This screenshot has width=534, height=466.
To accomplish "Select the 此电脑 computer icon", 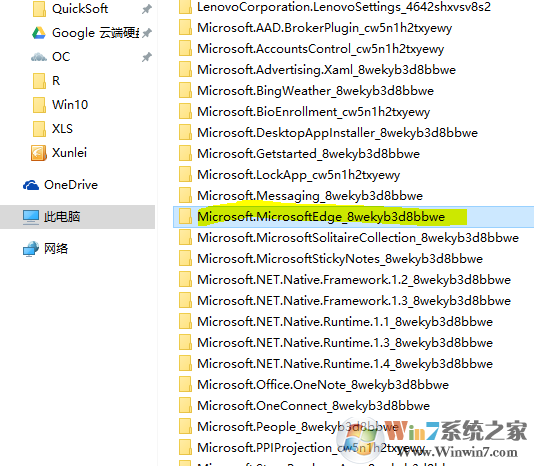I will click(x=31, y=217).
